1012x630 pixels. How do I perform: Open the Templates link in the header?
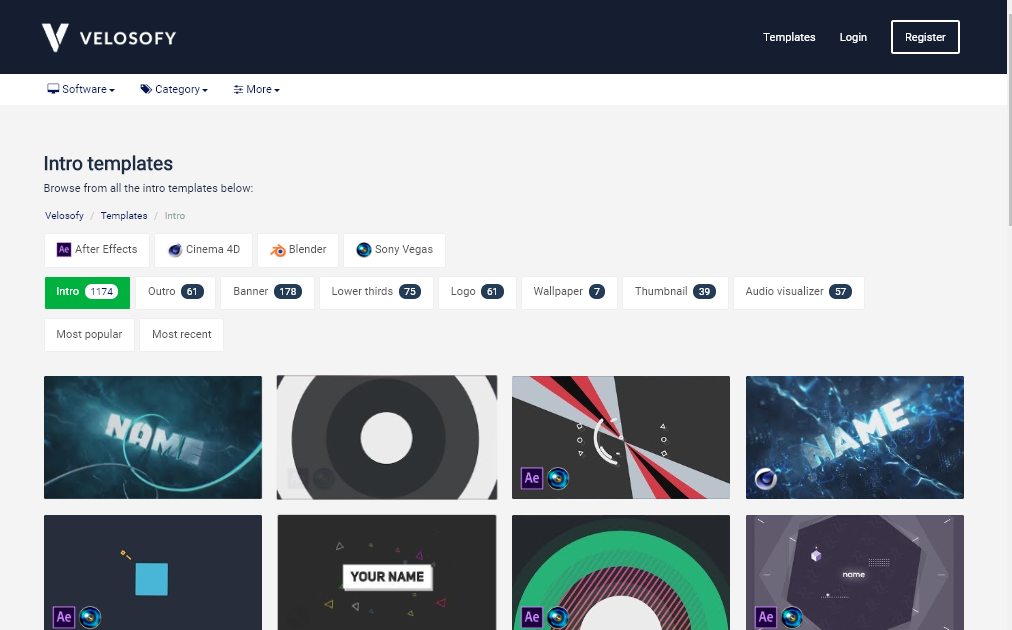click(x=789, y=37)
